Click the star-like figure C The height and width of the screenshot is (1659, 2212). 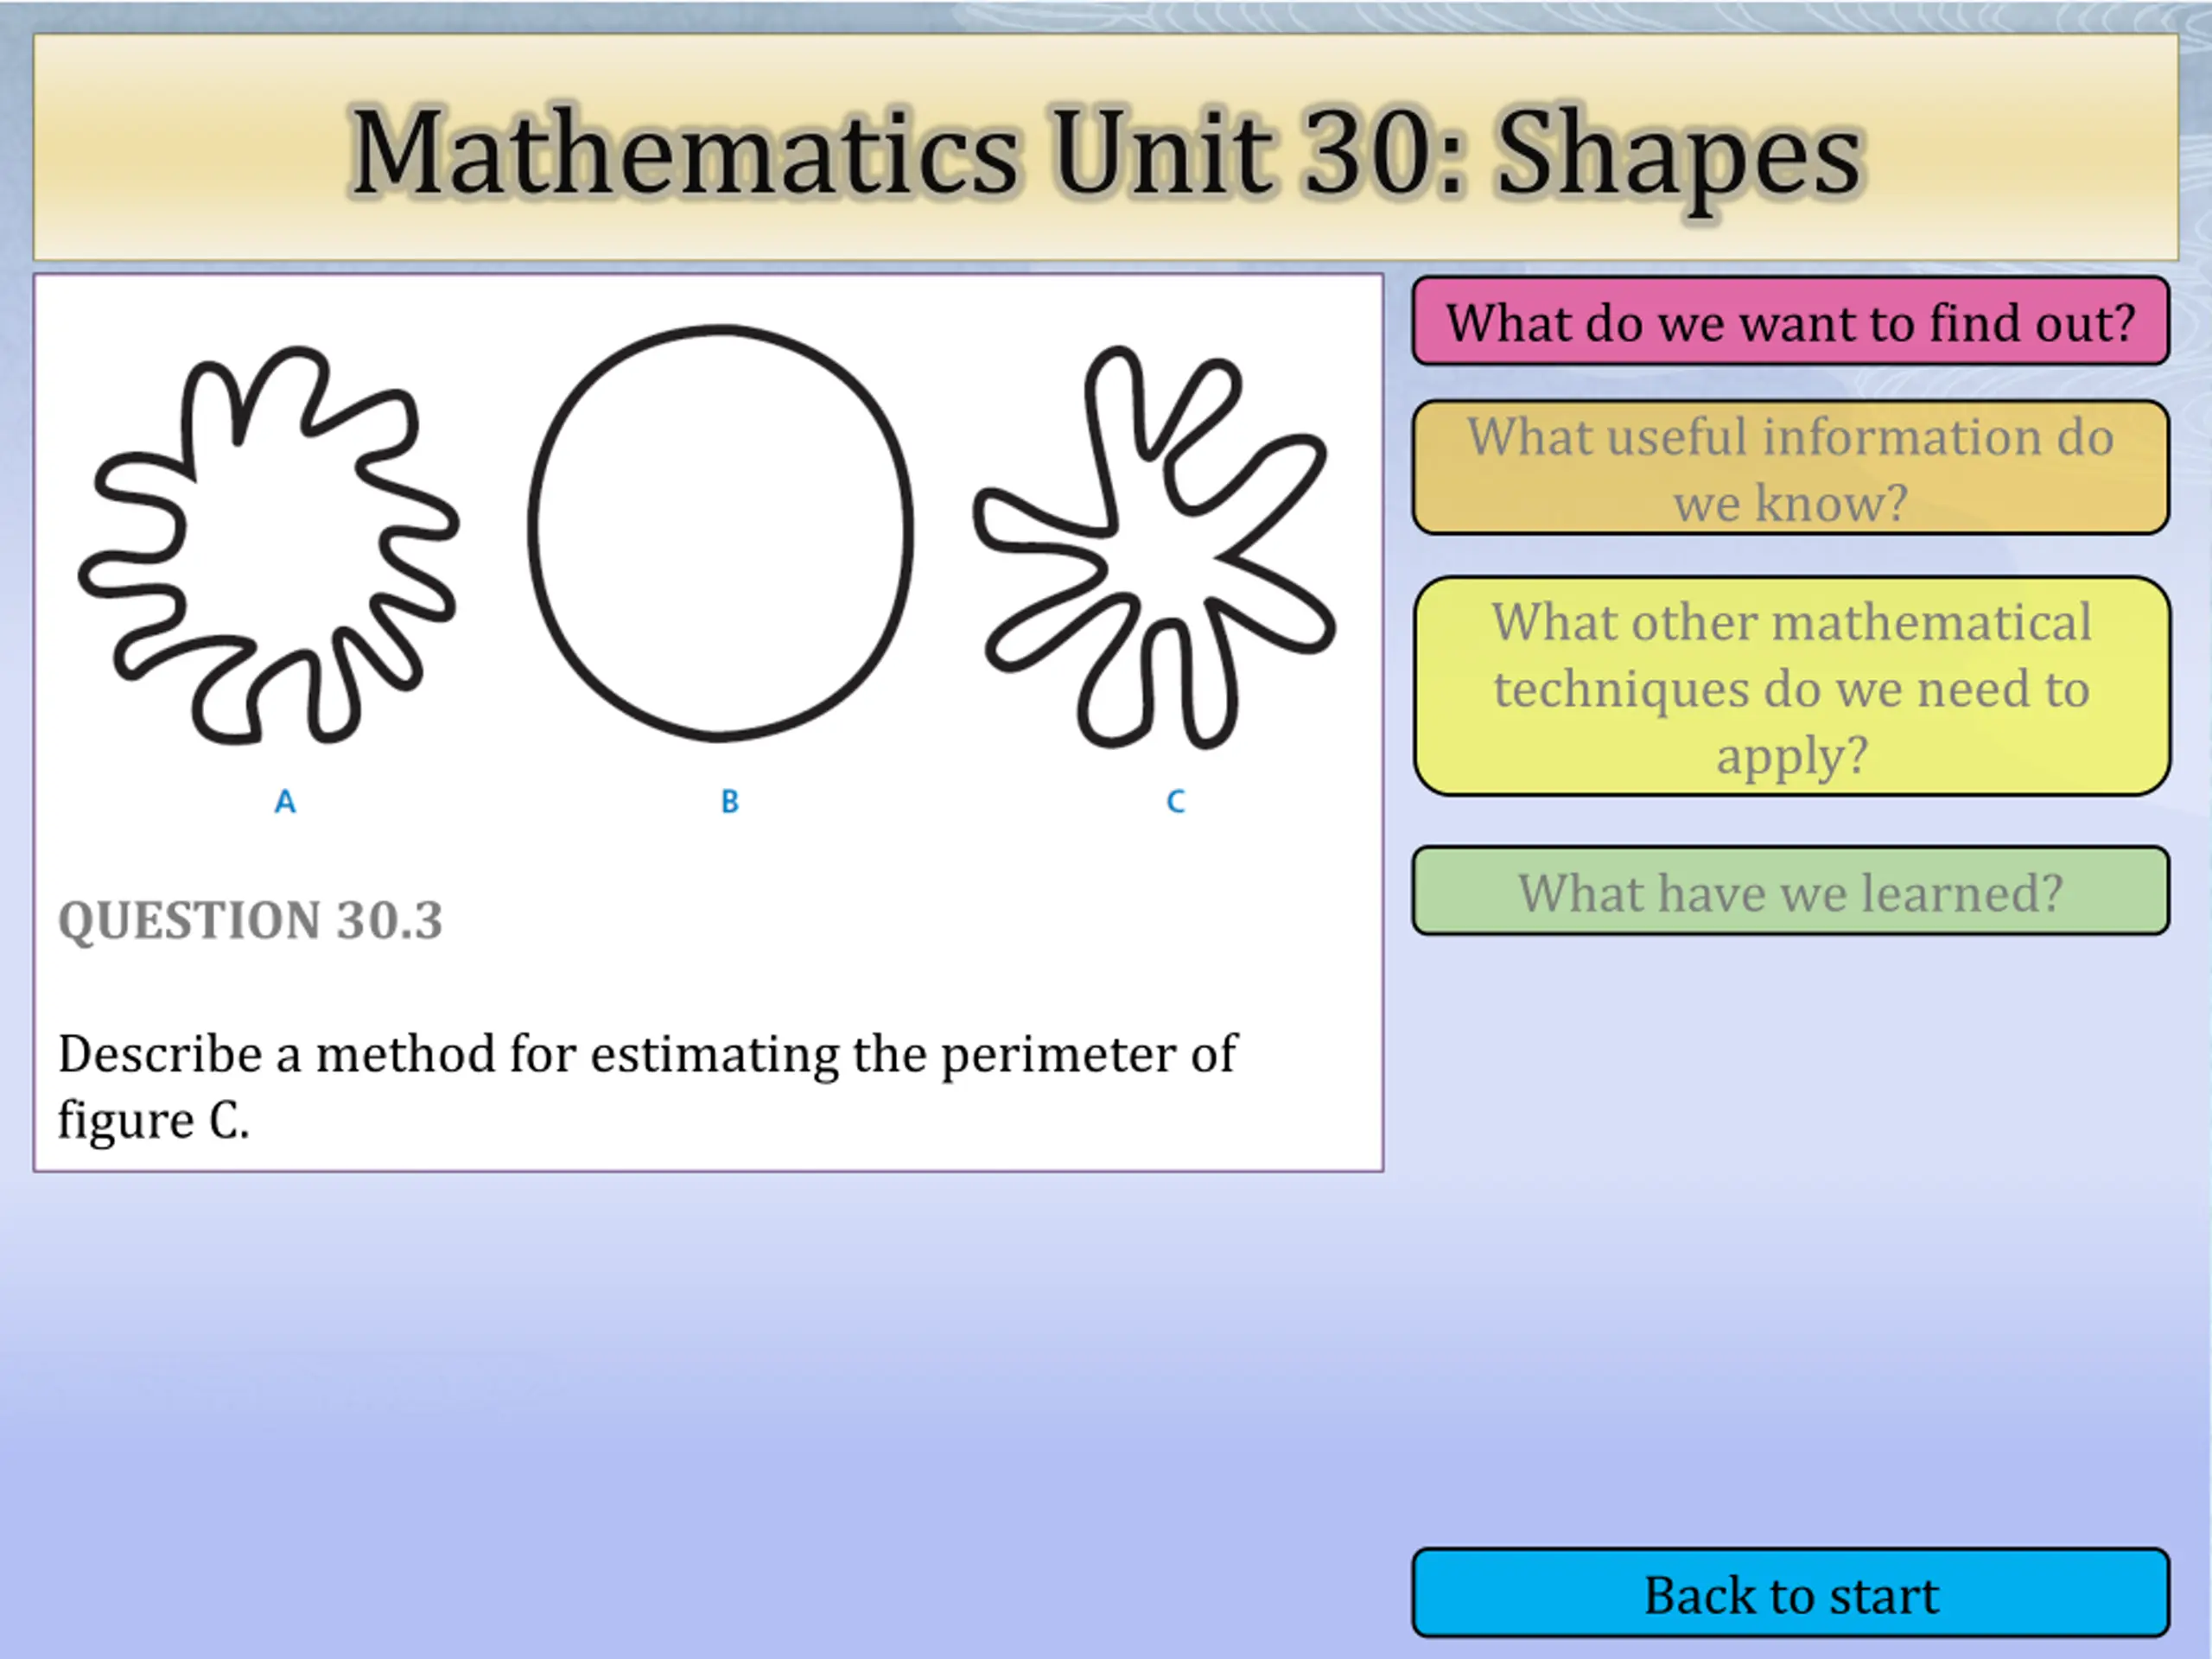(x=1155, y=547)
